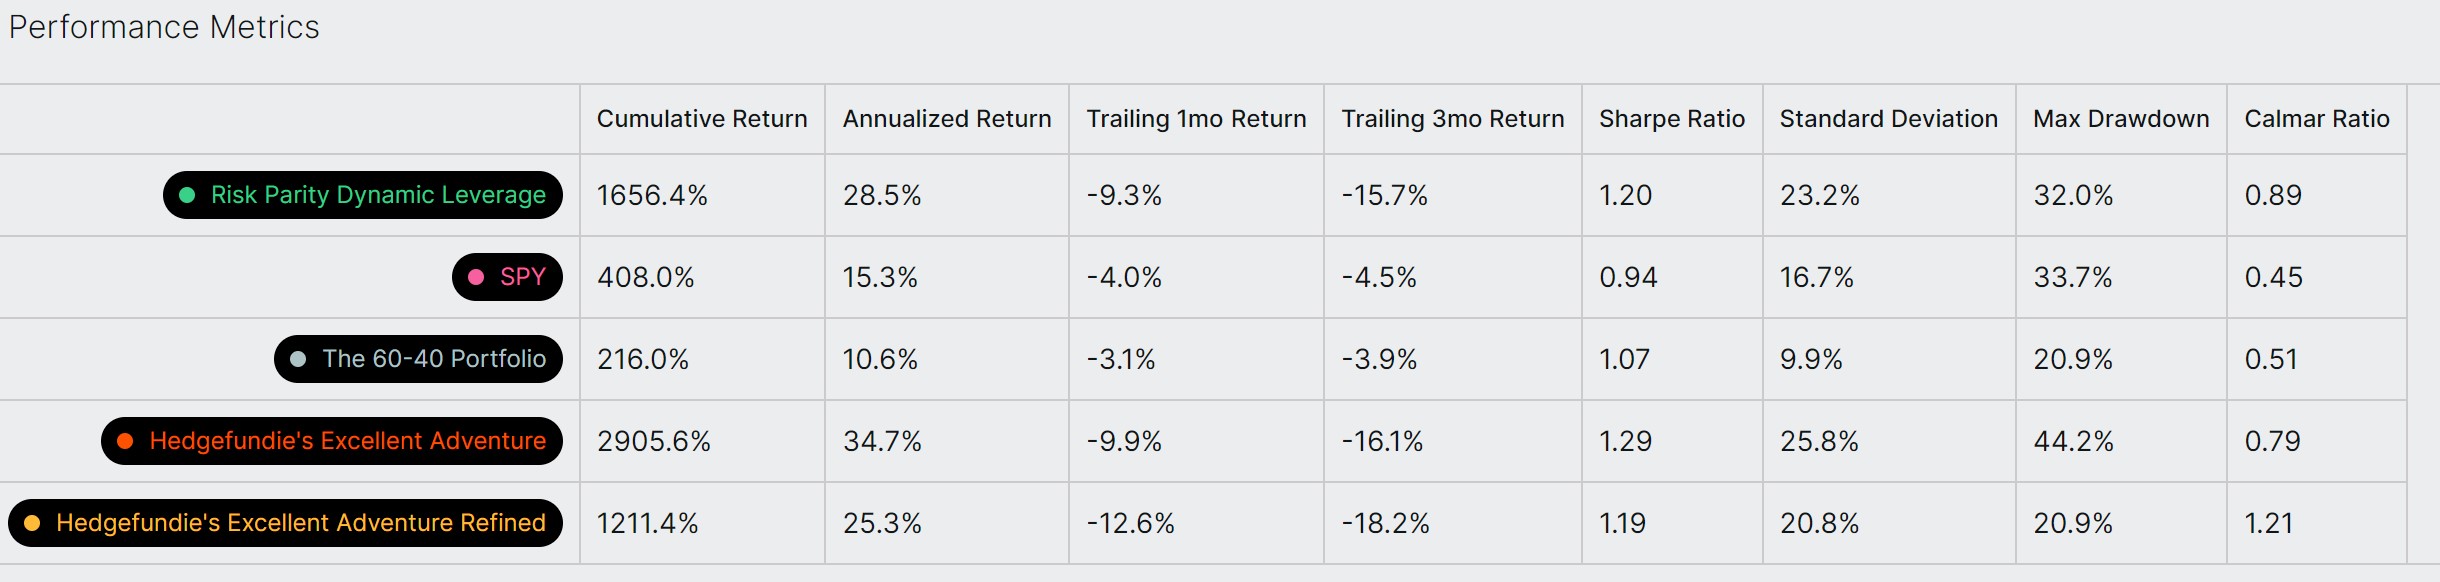Open The 60-40 Portfolio label

[x=418, y=359]
